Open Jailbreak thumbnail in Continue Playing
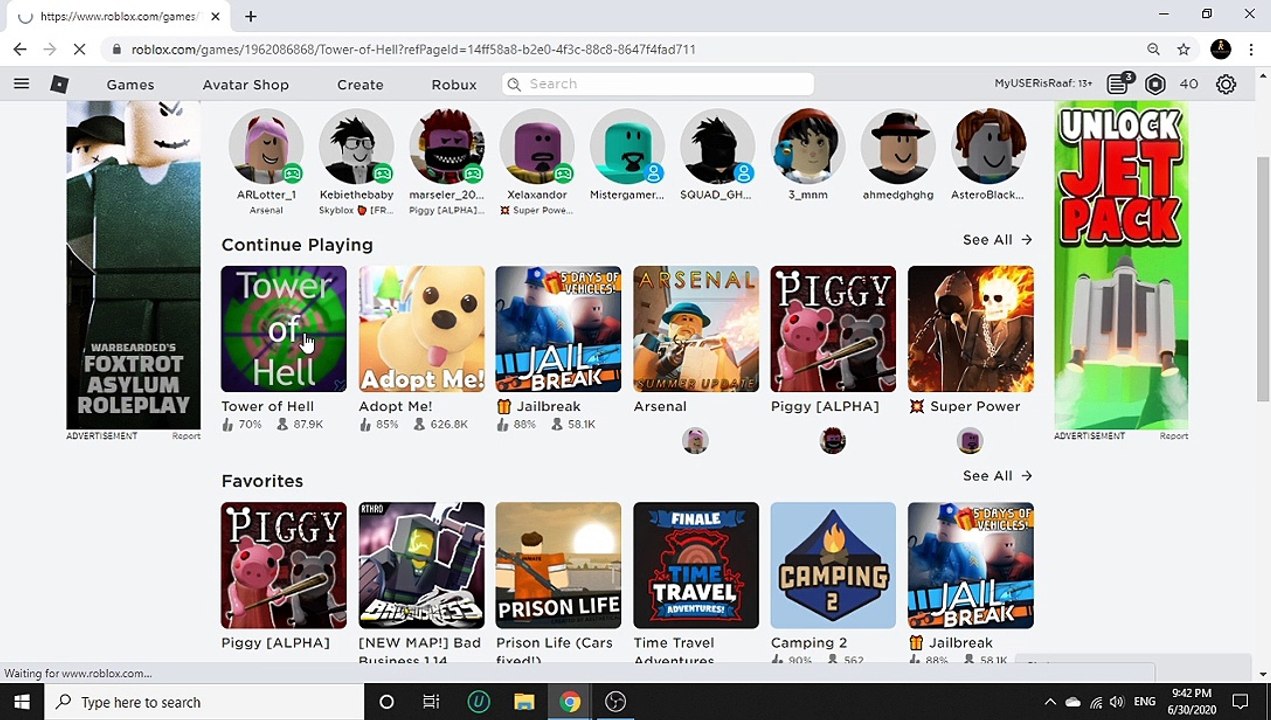1271x720 pixels. coord(558,329)
